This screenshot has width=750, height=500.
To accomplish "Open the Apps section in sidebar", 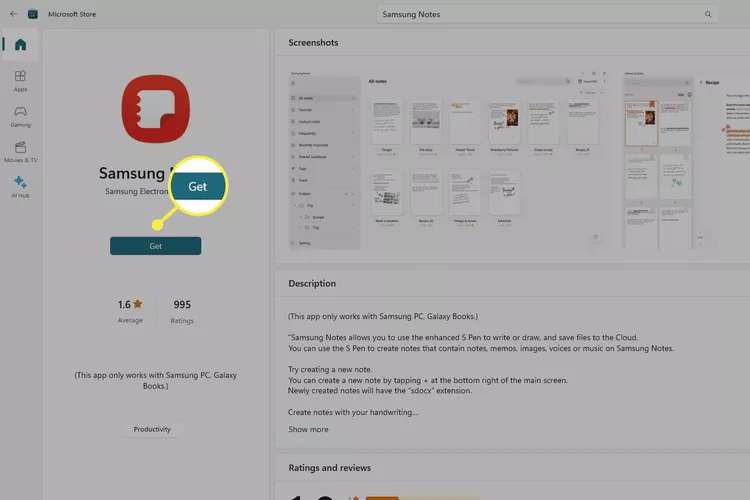I will tap(20, 80).
